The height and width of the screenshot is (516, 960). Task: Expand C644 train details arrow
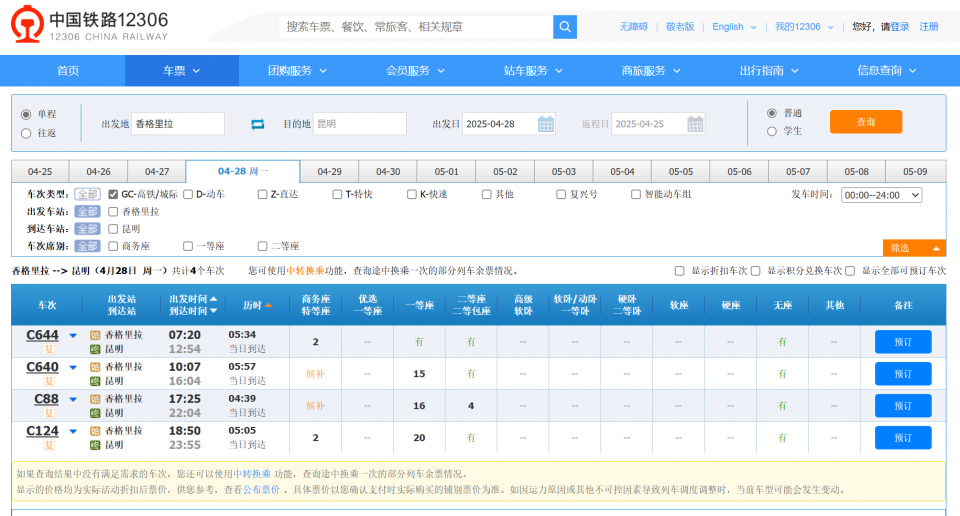(73, 335)
